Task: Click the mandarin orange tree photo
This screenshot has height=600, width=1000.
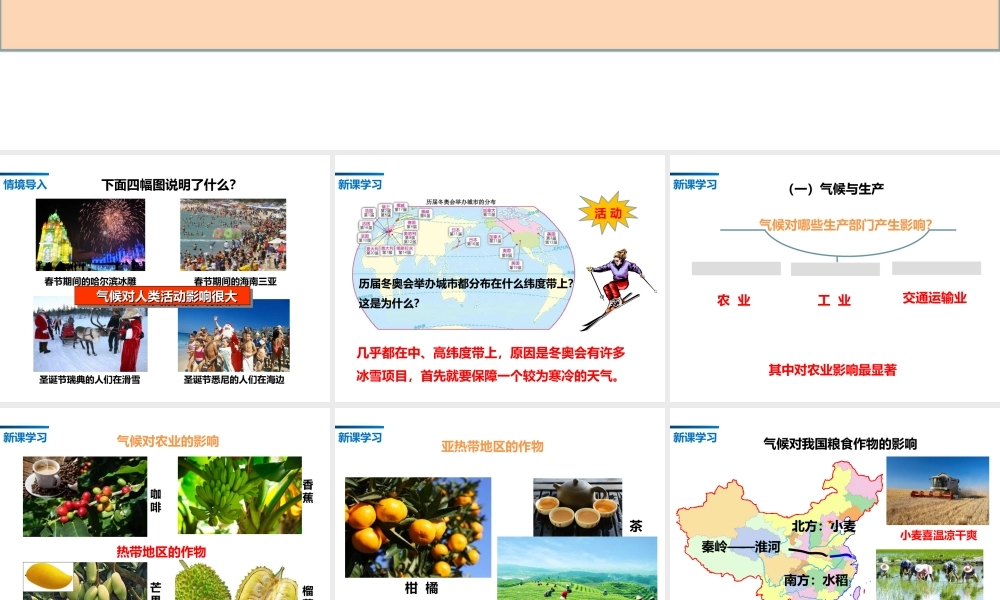Action: (418, 527)
